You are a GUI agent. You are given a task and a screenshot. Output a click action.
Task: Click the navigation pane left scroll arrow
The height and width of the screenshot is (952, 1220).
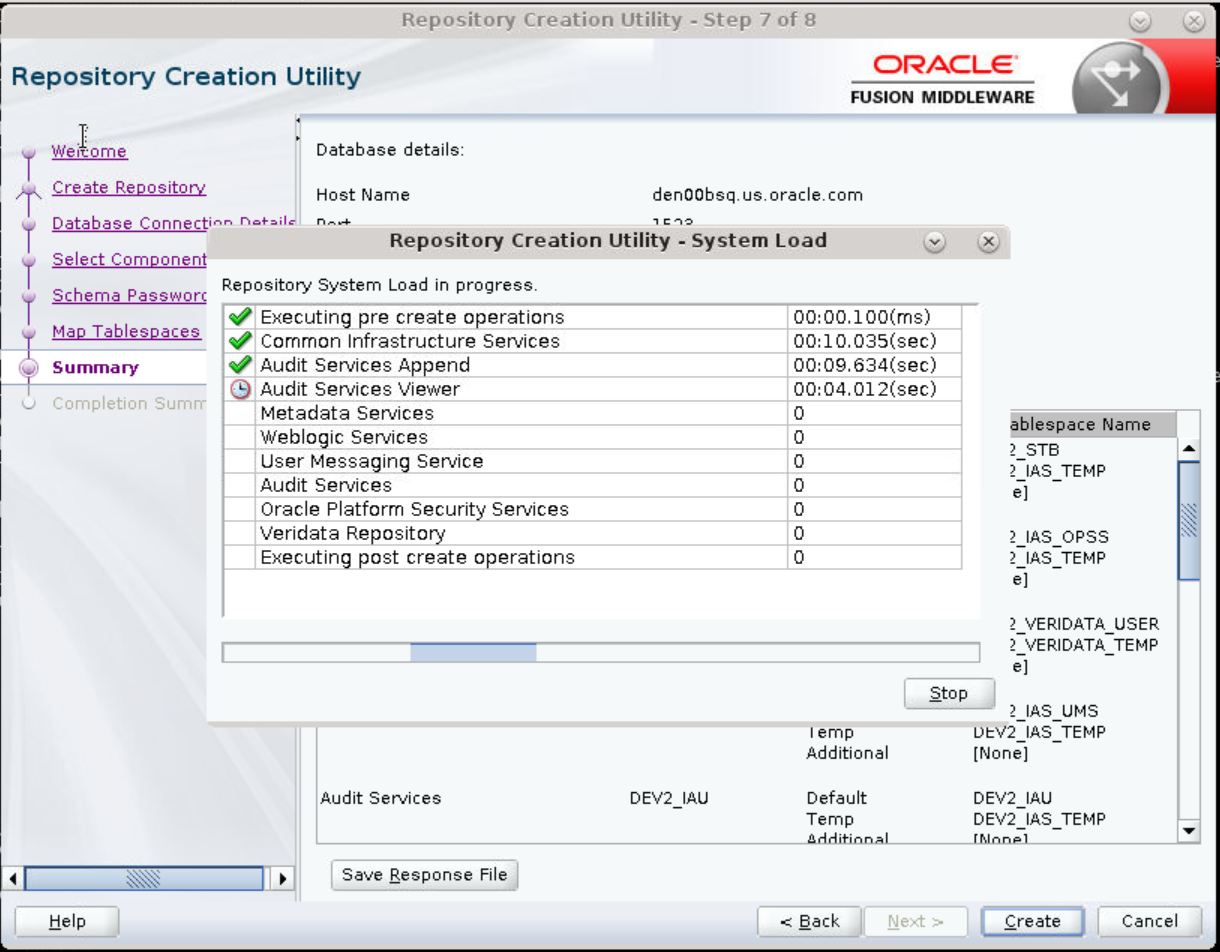(x=13, y=879)
